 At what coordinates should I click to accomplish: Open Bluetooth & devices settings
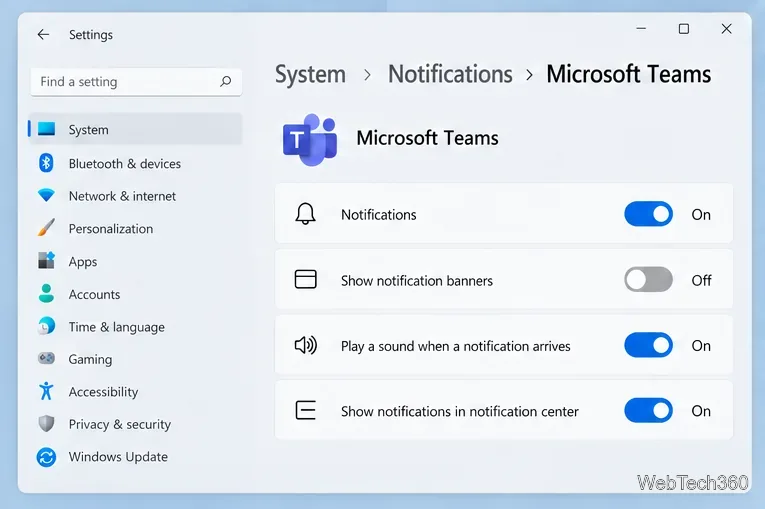pyautogui.click(x=124, y=163)
